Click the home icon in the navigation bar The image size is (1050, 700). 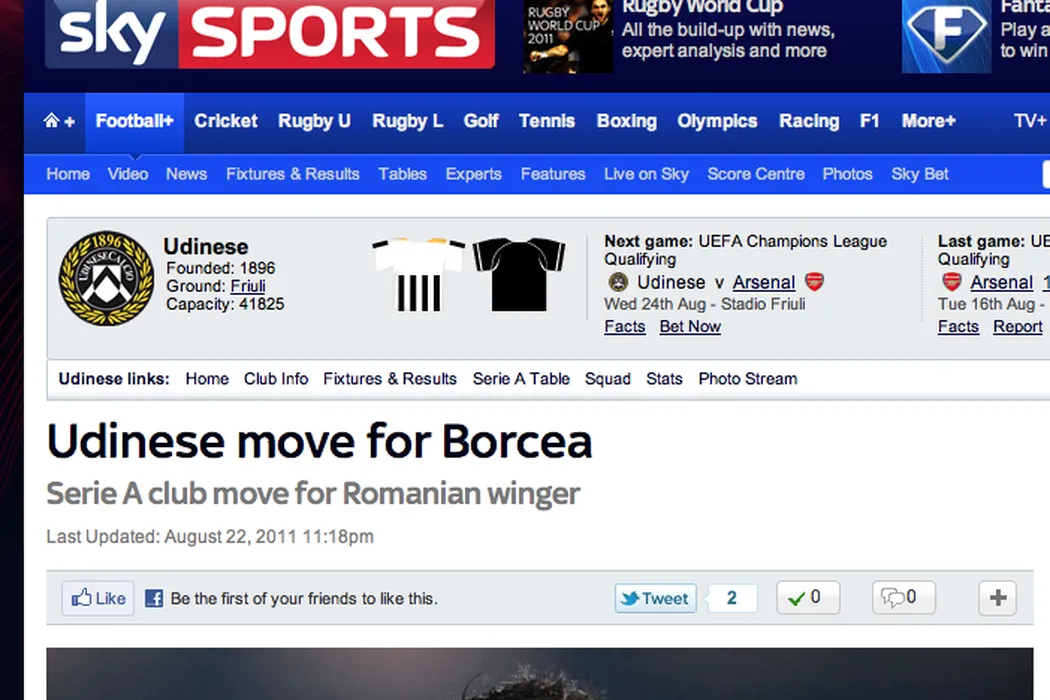(x=52, y=121)
